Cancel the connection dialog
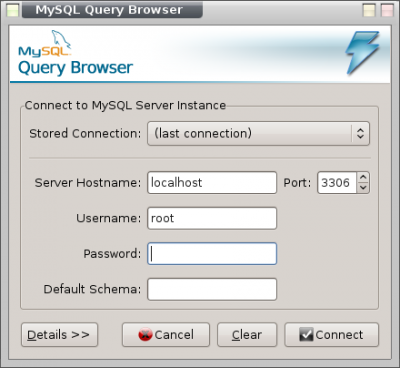Screen dimensions: 400x368 (x=166, y=335)
